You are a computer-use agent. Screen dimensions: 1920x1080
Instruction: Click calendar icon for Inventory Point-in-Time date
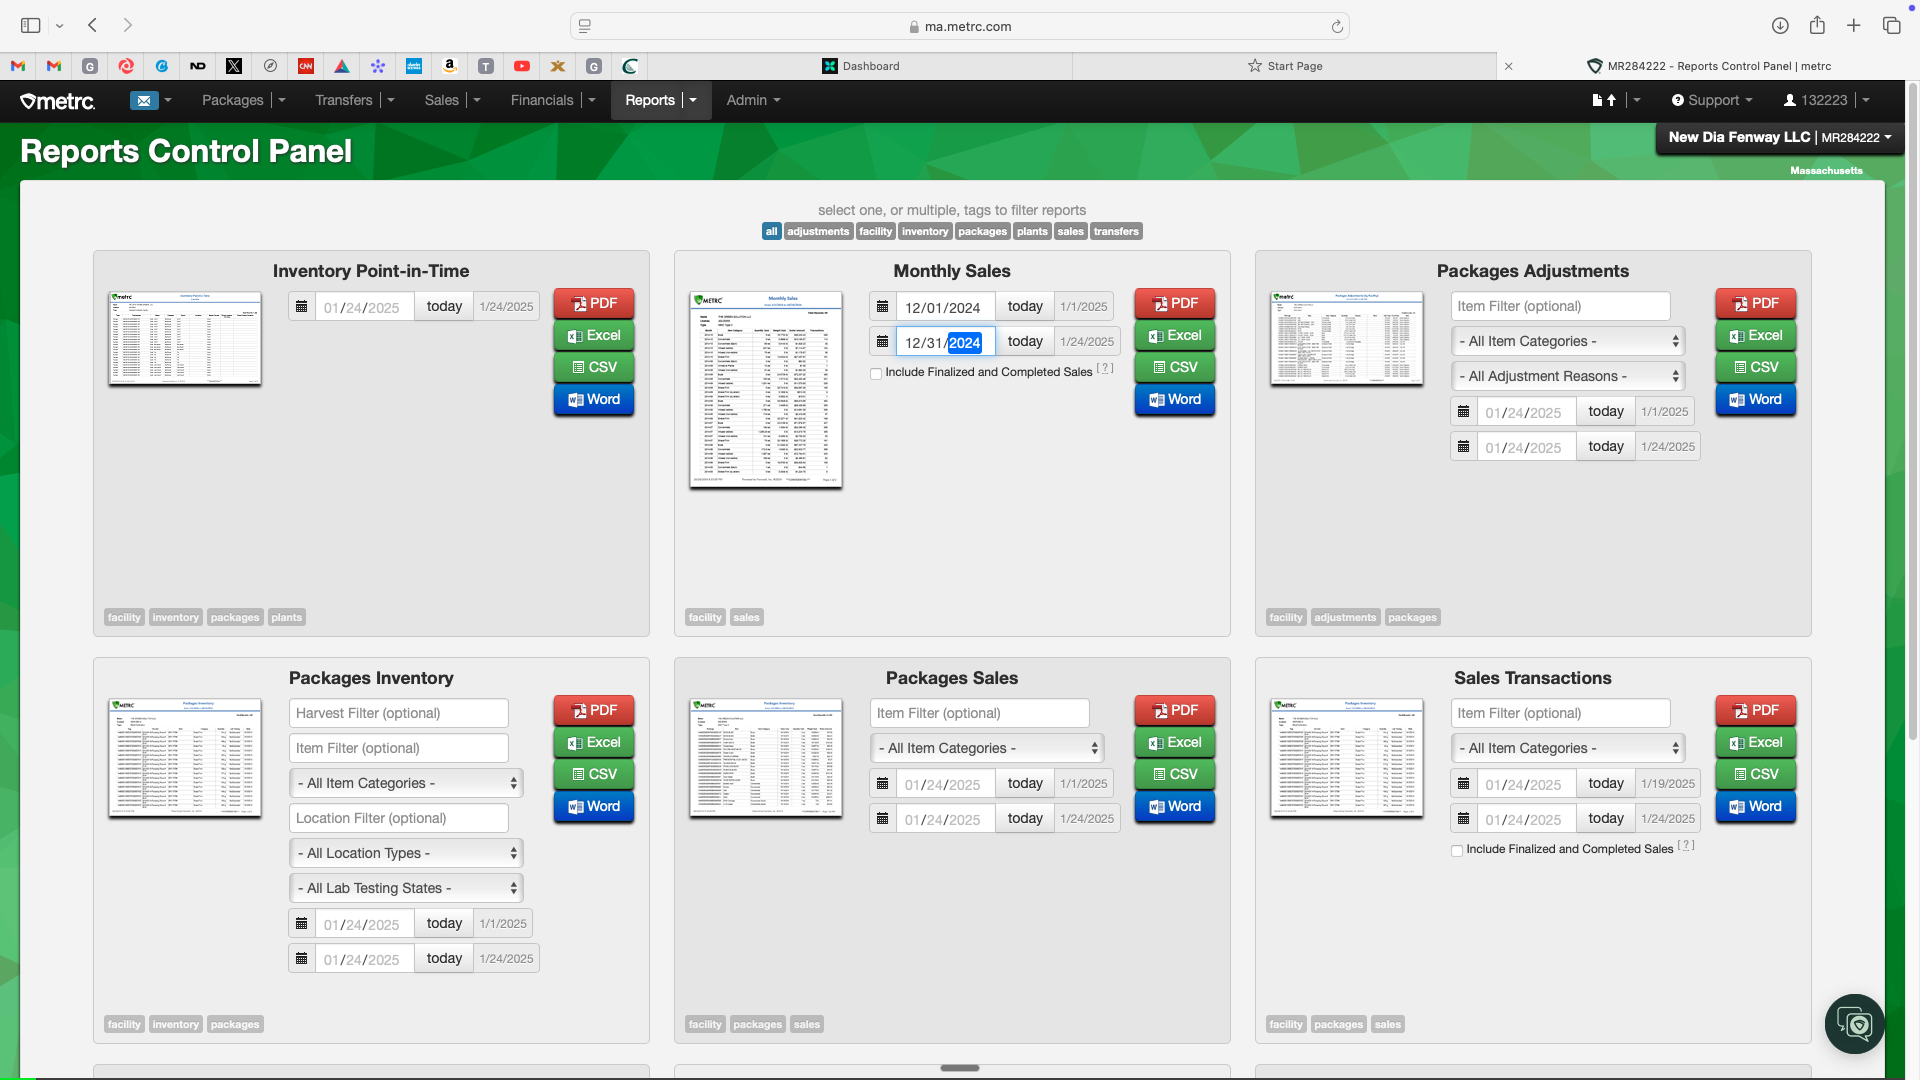[x=302, y=306]
